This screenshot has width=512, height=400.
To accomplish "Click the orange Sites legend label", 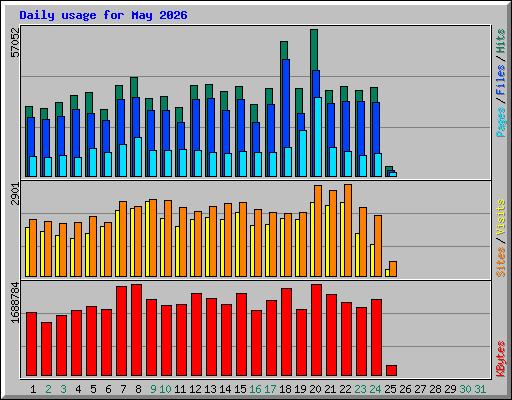I will (x=501, y=262).
